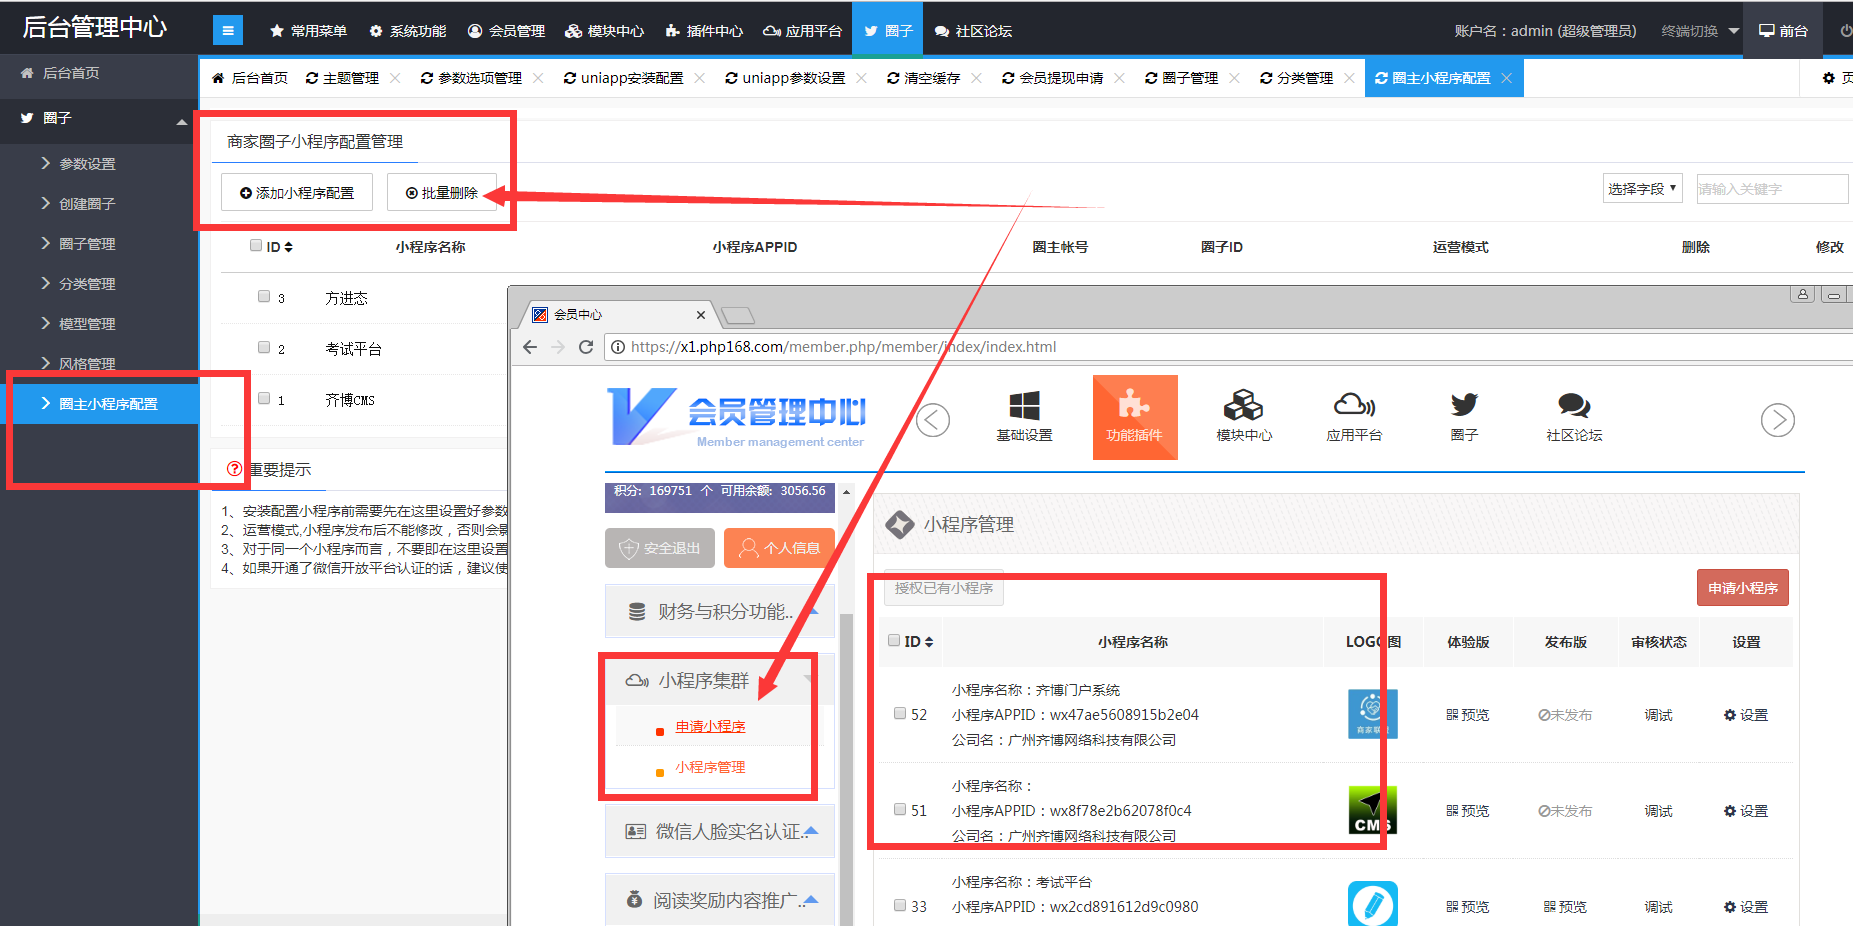
Task: Toggle the select-all checkbox beside ID header
Action: tap(256, 245)
